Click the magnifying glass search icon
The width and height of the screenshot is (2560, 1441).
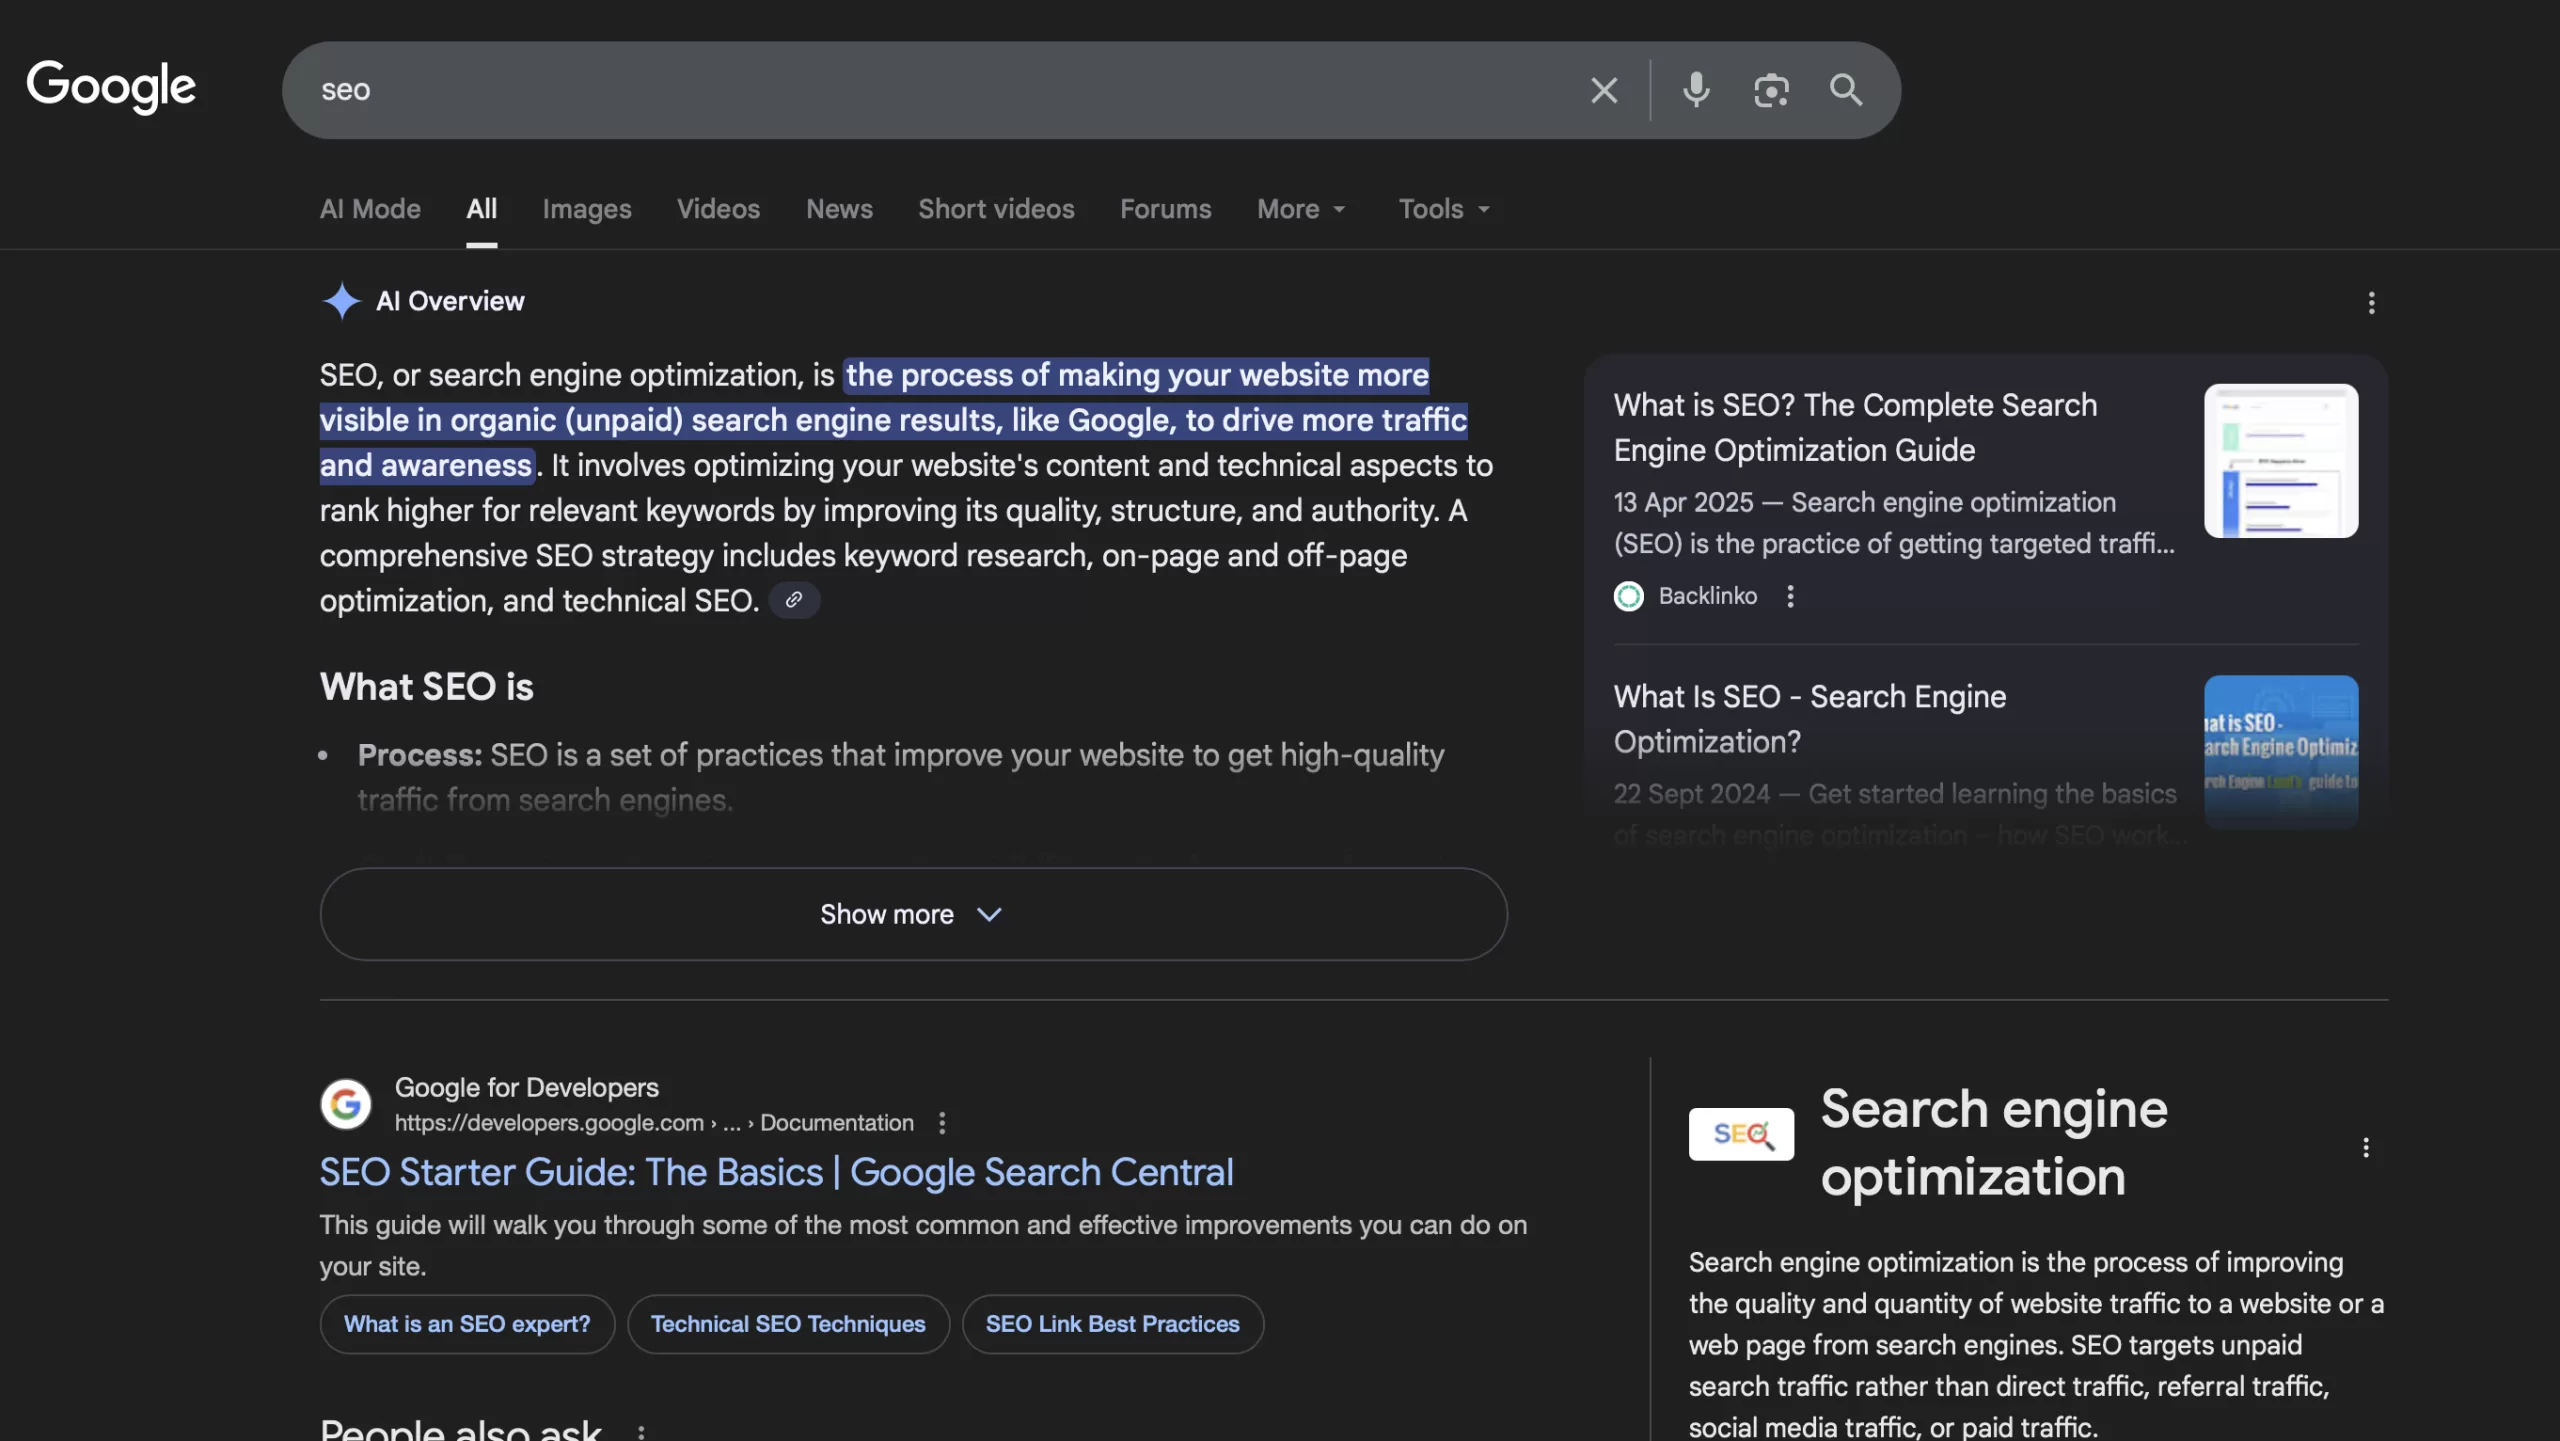pyautogui.click(x=1846, y=90)
